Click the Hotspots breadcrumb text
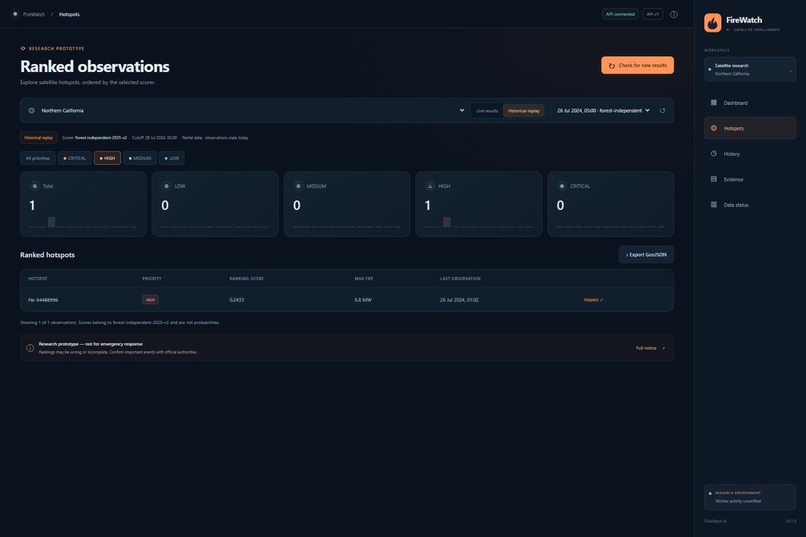 tap(69, 14)
